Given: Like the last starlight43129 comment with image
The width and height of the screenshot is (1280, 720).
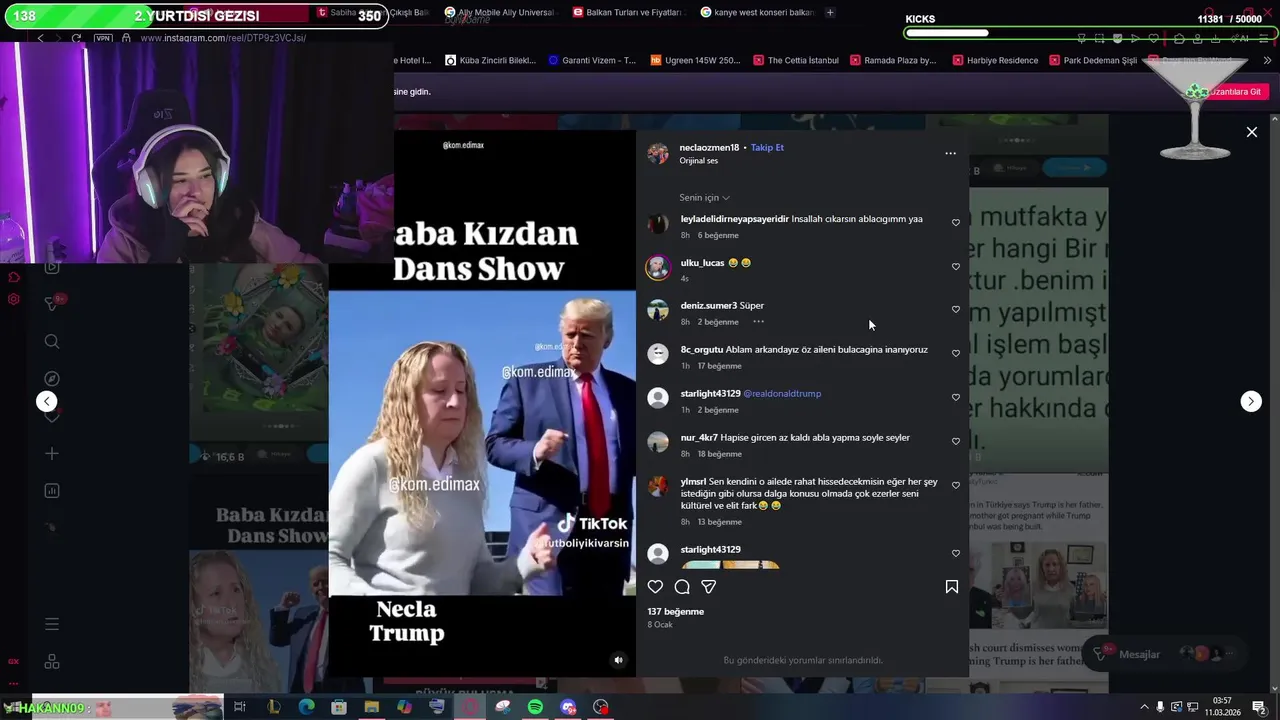Looking at the screenshot, I should 956,554.
